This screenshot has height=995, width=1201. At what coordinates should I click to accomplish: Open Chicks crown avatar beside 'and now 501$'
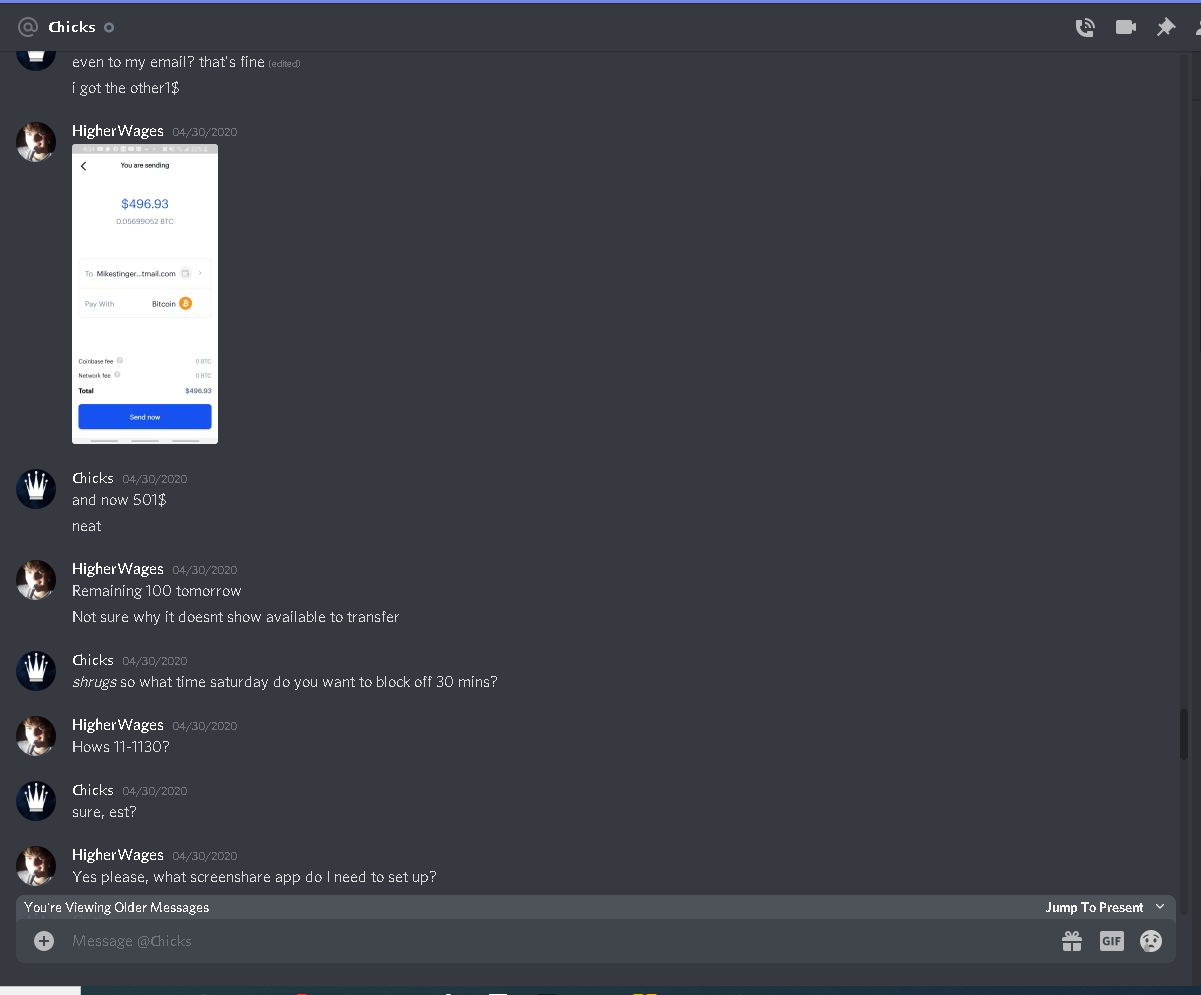[36, 488]
